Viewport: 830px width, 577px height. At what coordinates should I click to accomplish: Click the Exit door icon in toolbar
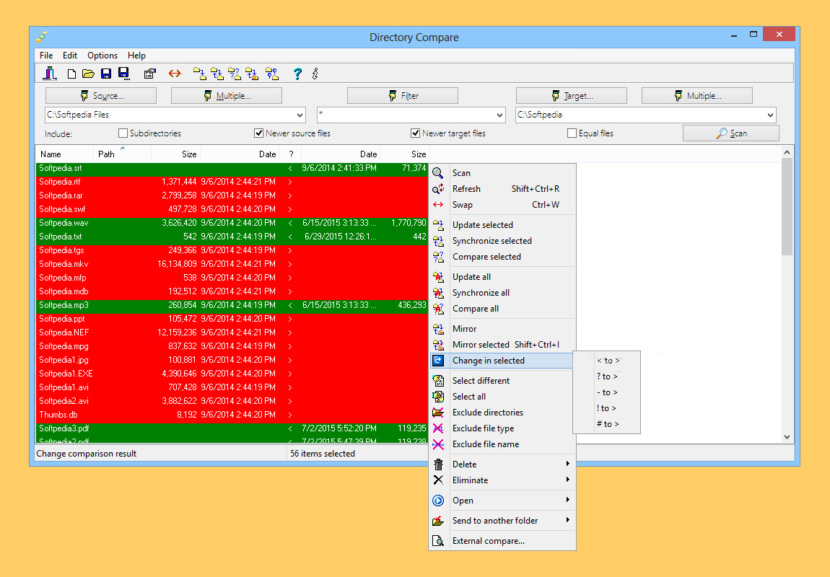49,74
